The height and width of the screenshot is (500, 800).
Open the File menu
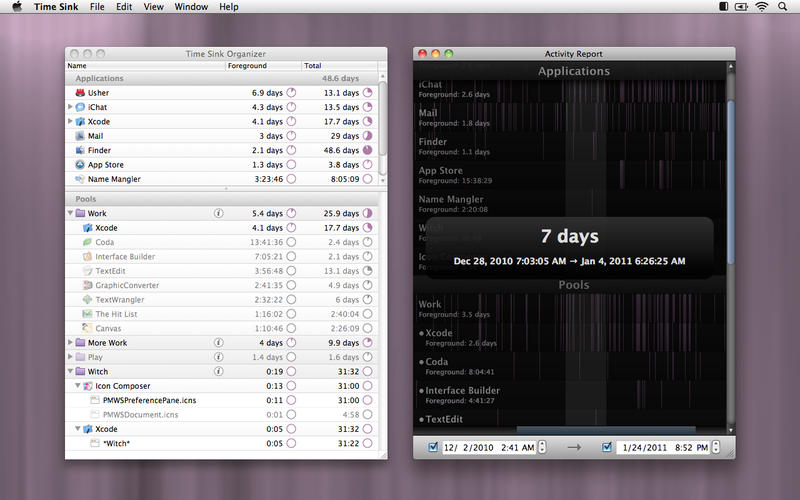[97, 7]
